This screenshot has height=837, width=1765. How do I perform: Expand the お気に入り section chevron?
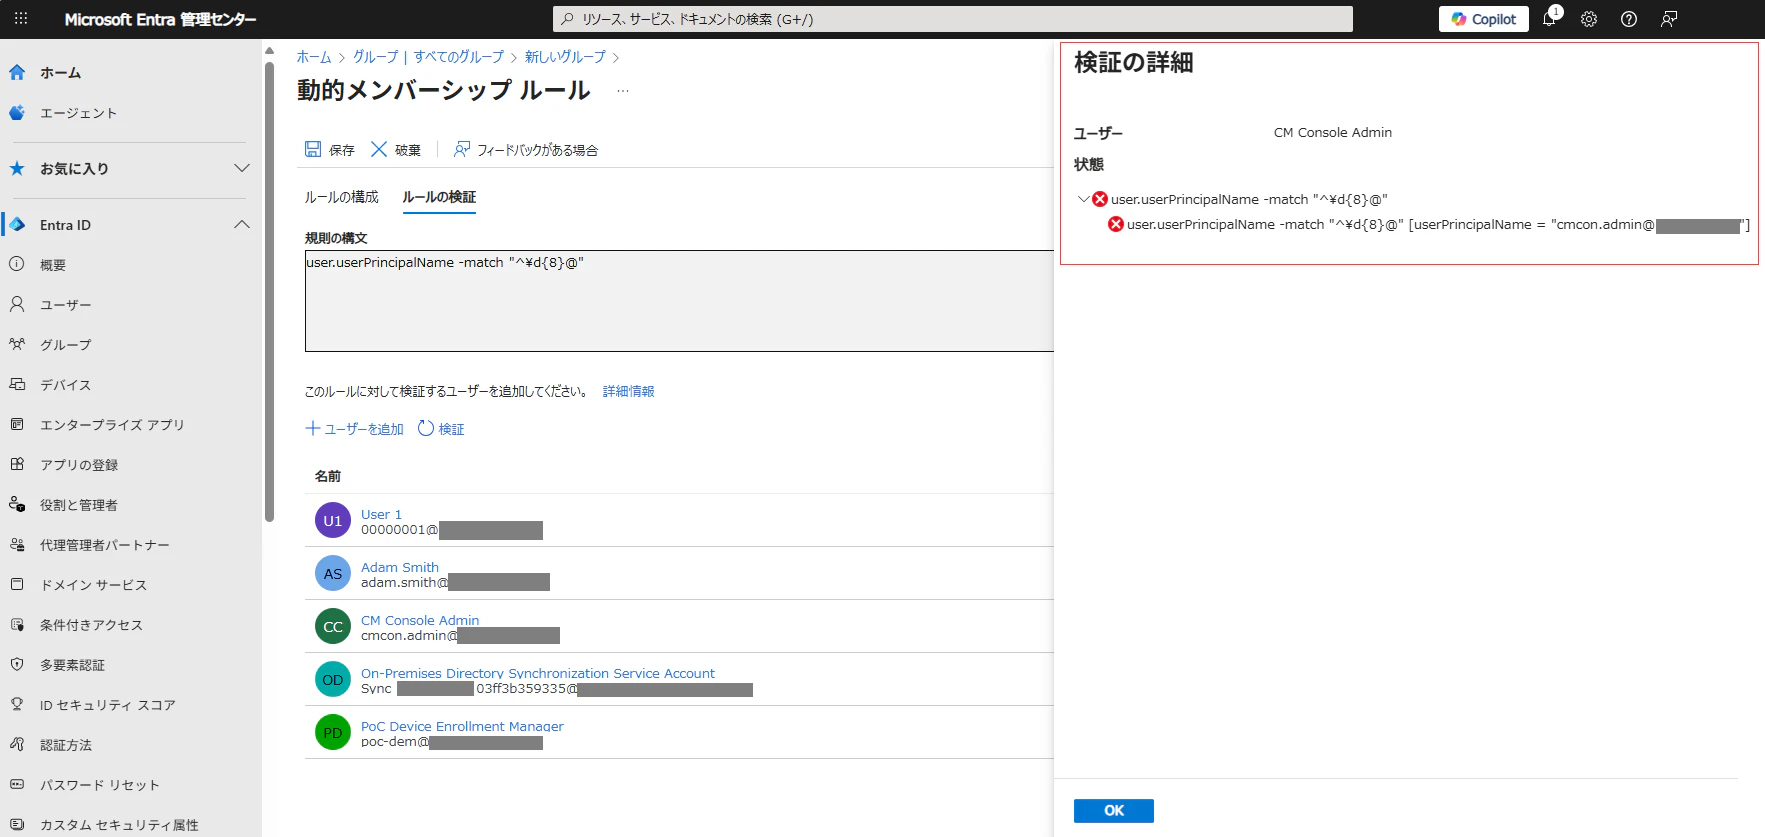click(x=241, y=168)
